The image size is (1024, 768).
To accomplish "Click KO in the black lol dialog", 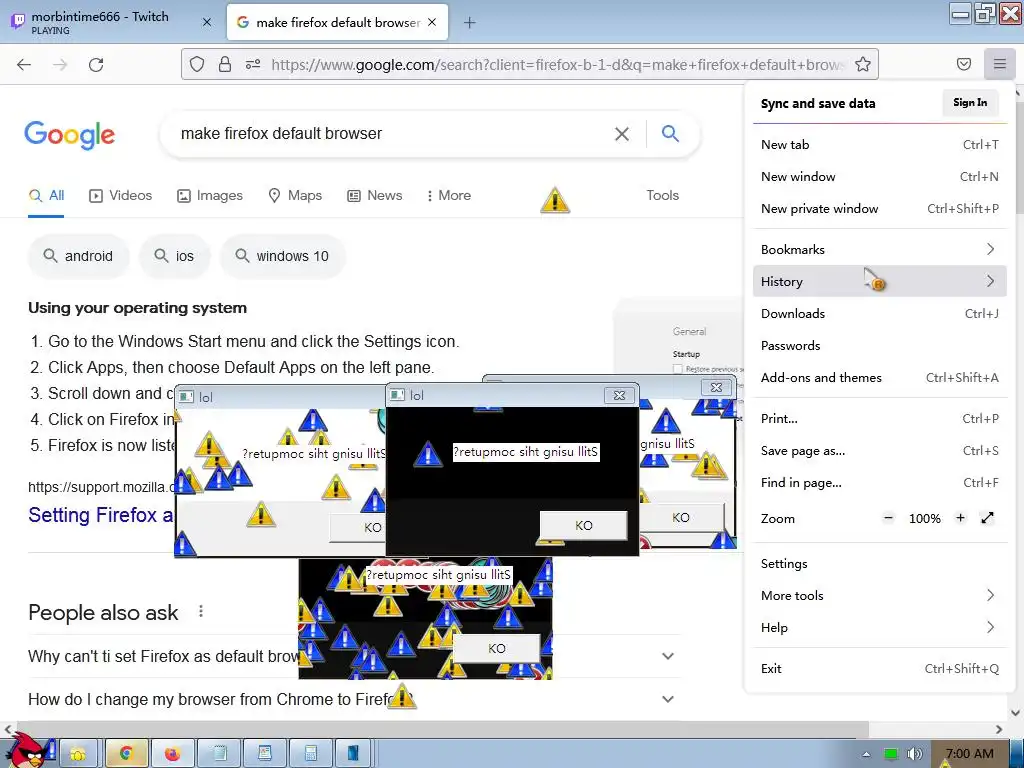I will click(583, 526).
